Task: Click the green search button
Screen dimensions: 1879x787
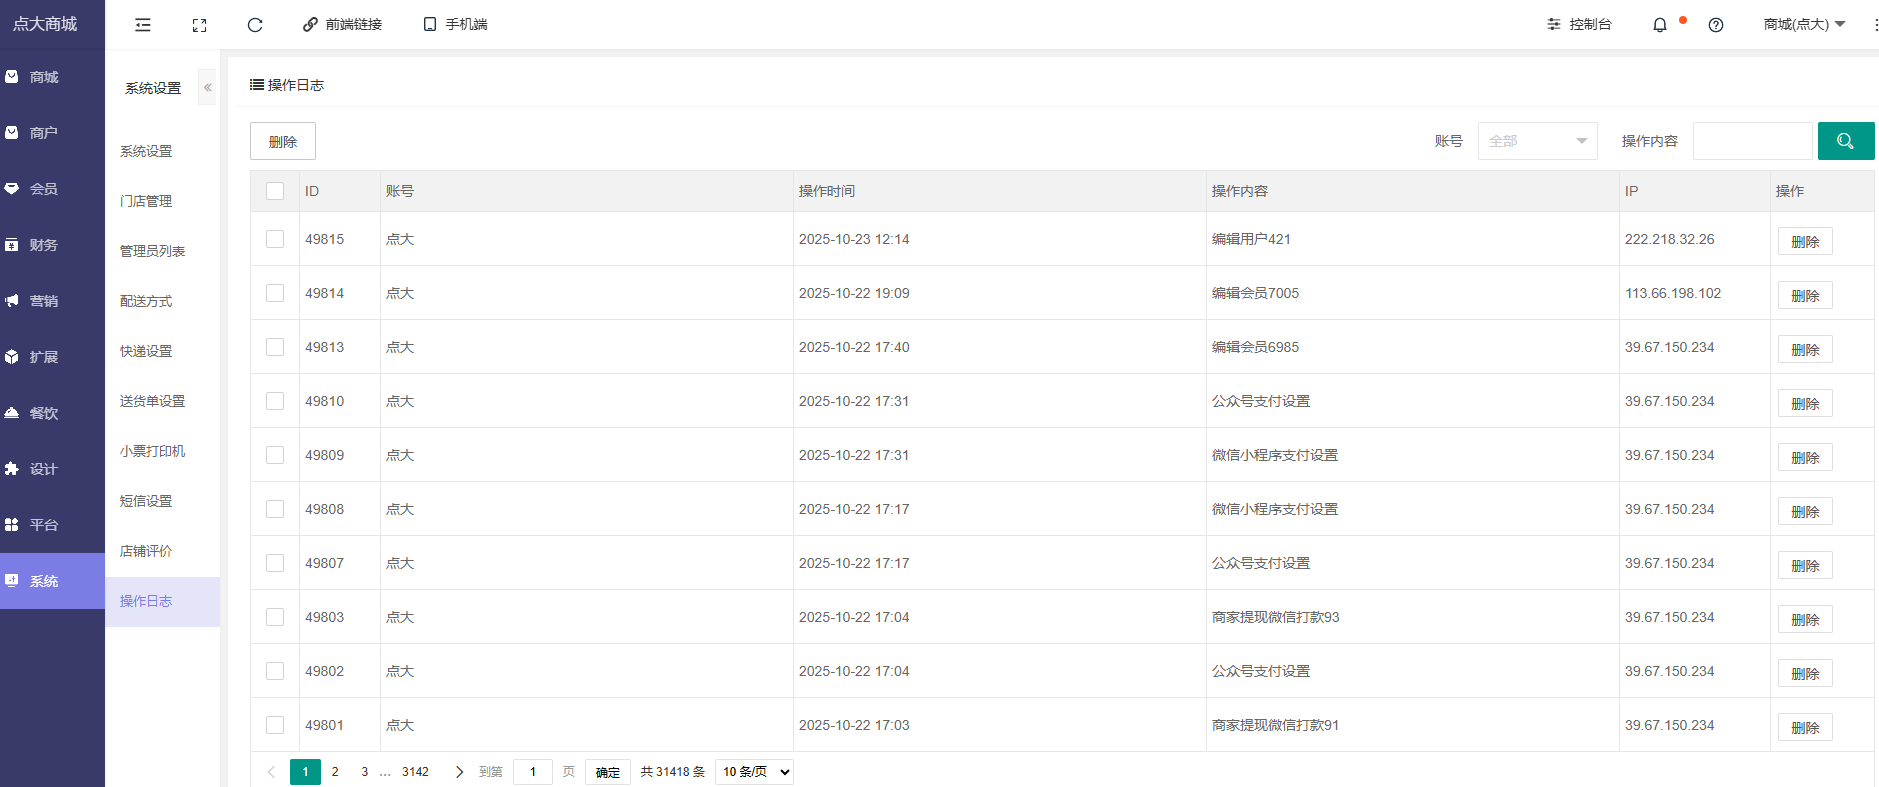Action: (x=1846, y=141)
